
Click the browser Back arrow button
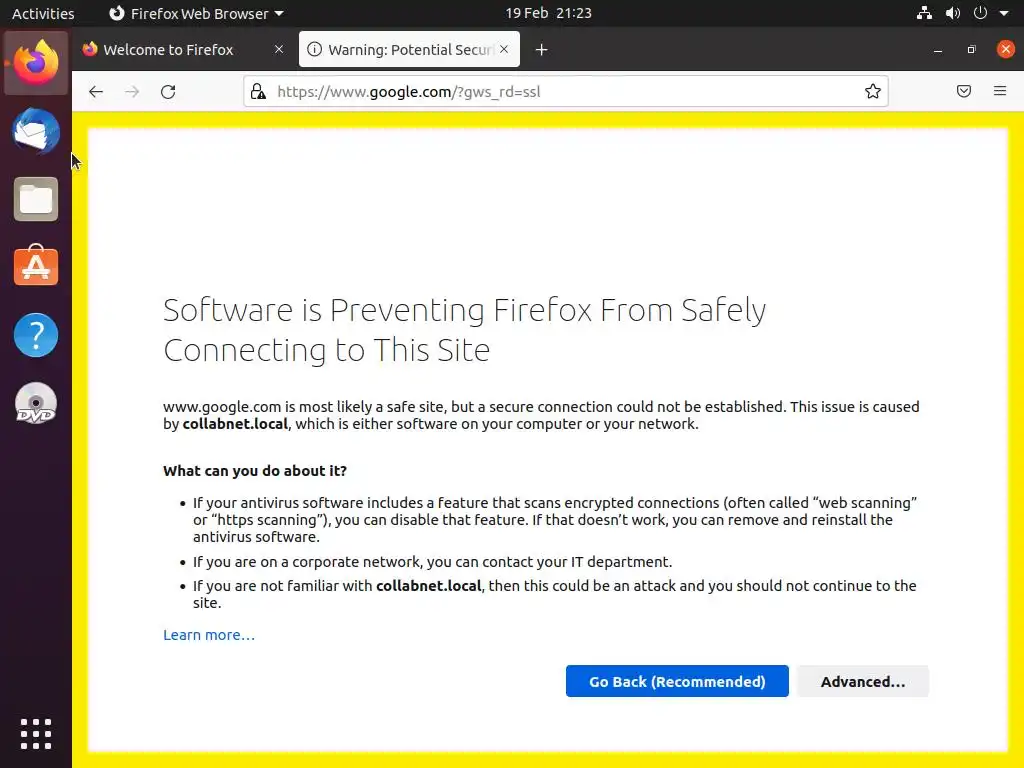click(x=96, y=92)
